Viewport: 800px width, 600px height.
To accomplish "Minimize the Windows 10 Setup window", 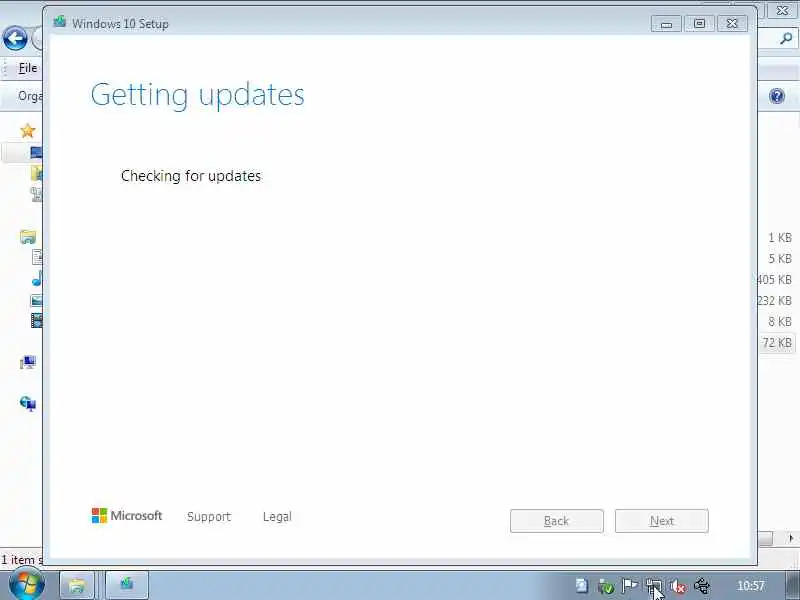I will pyautogui.click(x=666, y=24).
